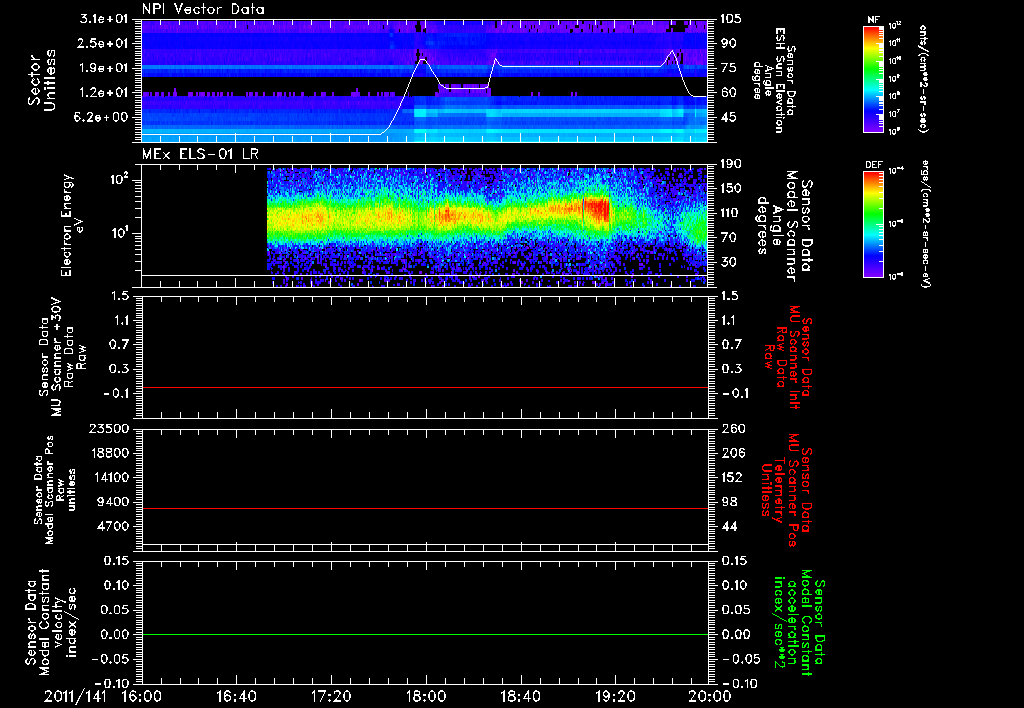Click the green 'Model Constant acceleration' label
1024x708 pixels.
pyautogui.click(x=799, y=622)
